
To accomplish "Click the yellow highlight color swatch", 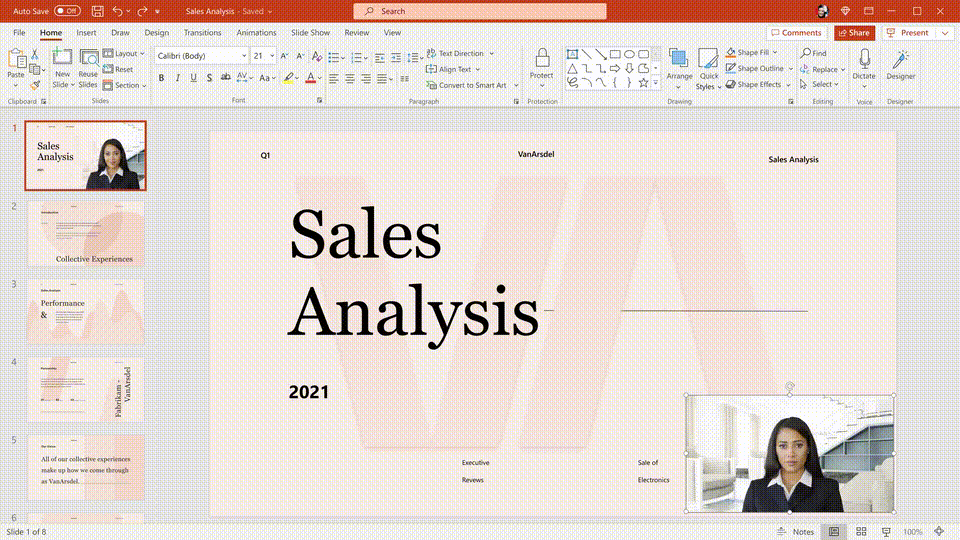I will pyautogui.click(x=288, y=78).
